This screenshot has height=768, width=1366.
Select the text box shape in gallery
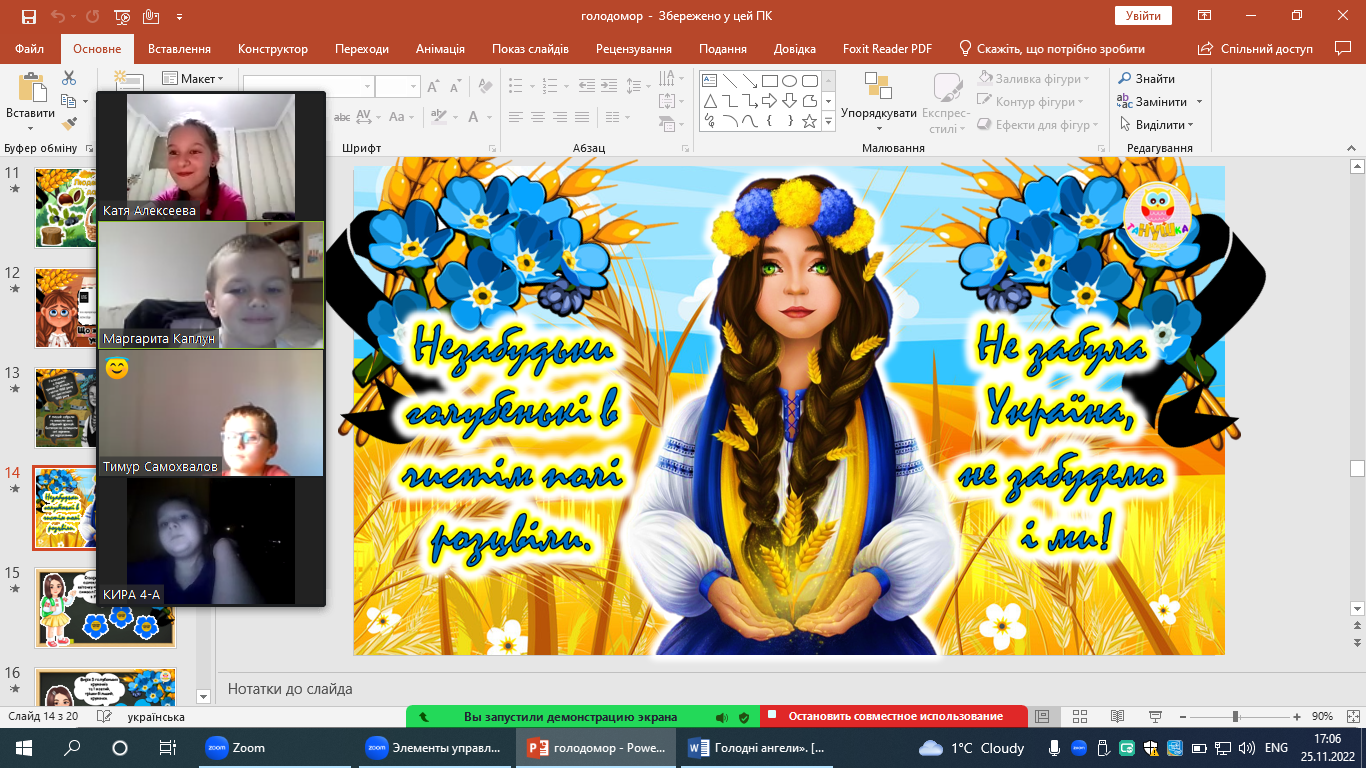coord(710,81)
